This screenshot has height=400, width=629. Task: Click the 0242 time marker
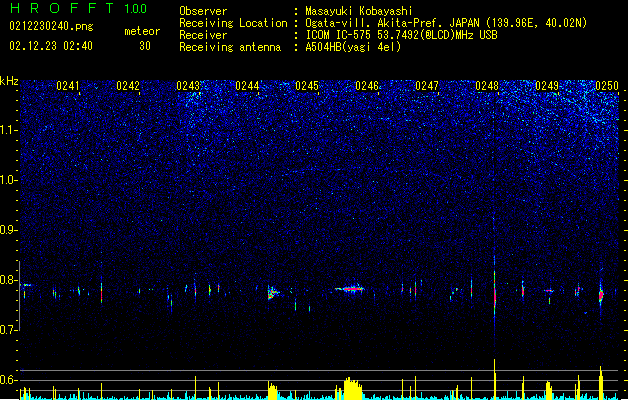coord(128,86)
